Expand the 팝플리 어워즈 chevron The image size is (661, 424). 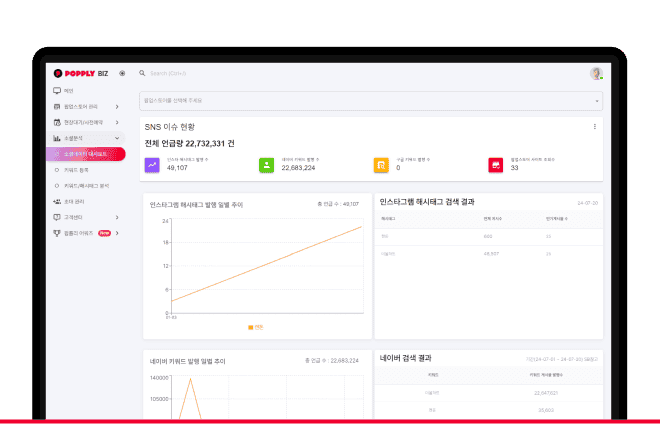117,233
